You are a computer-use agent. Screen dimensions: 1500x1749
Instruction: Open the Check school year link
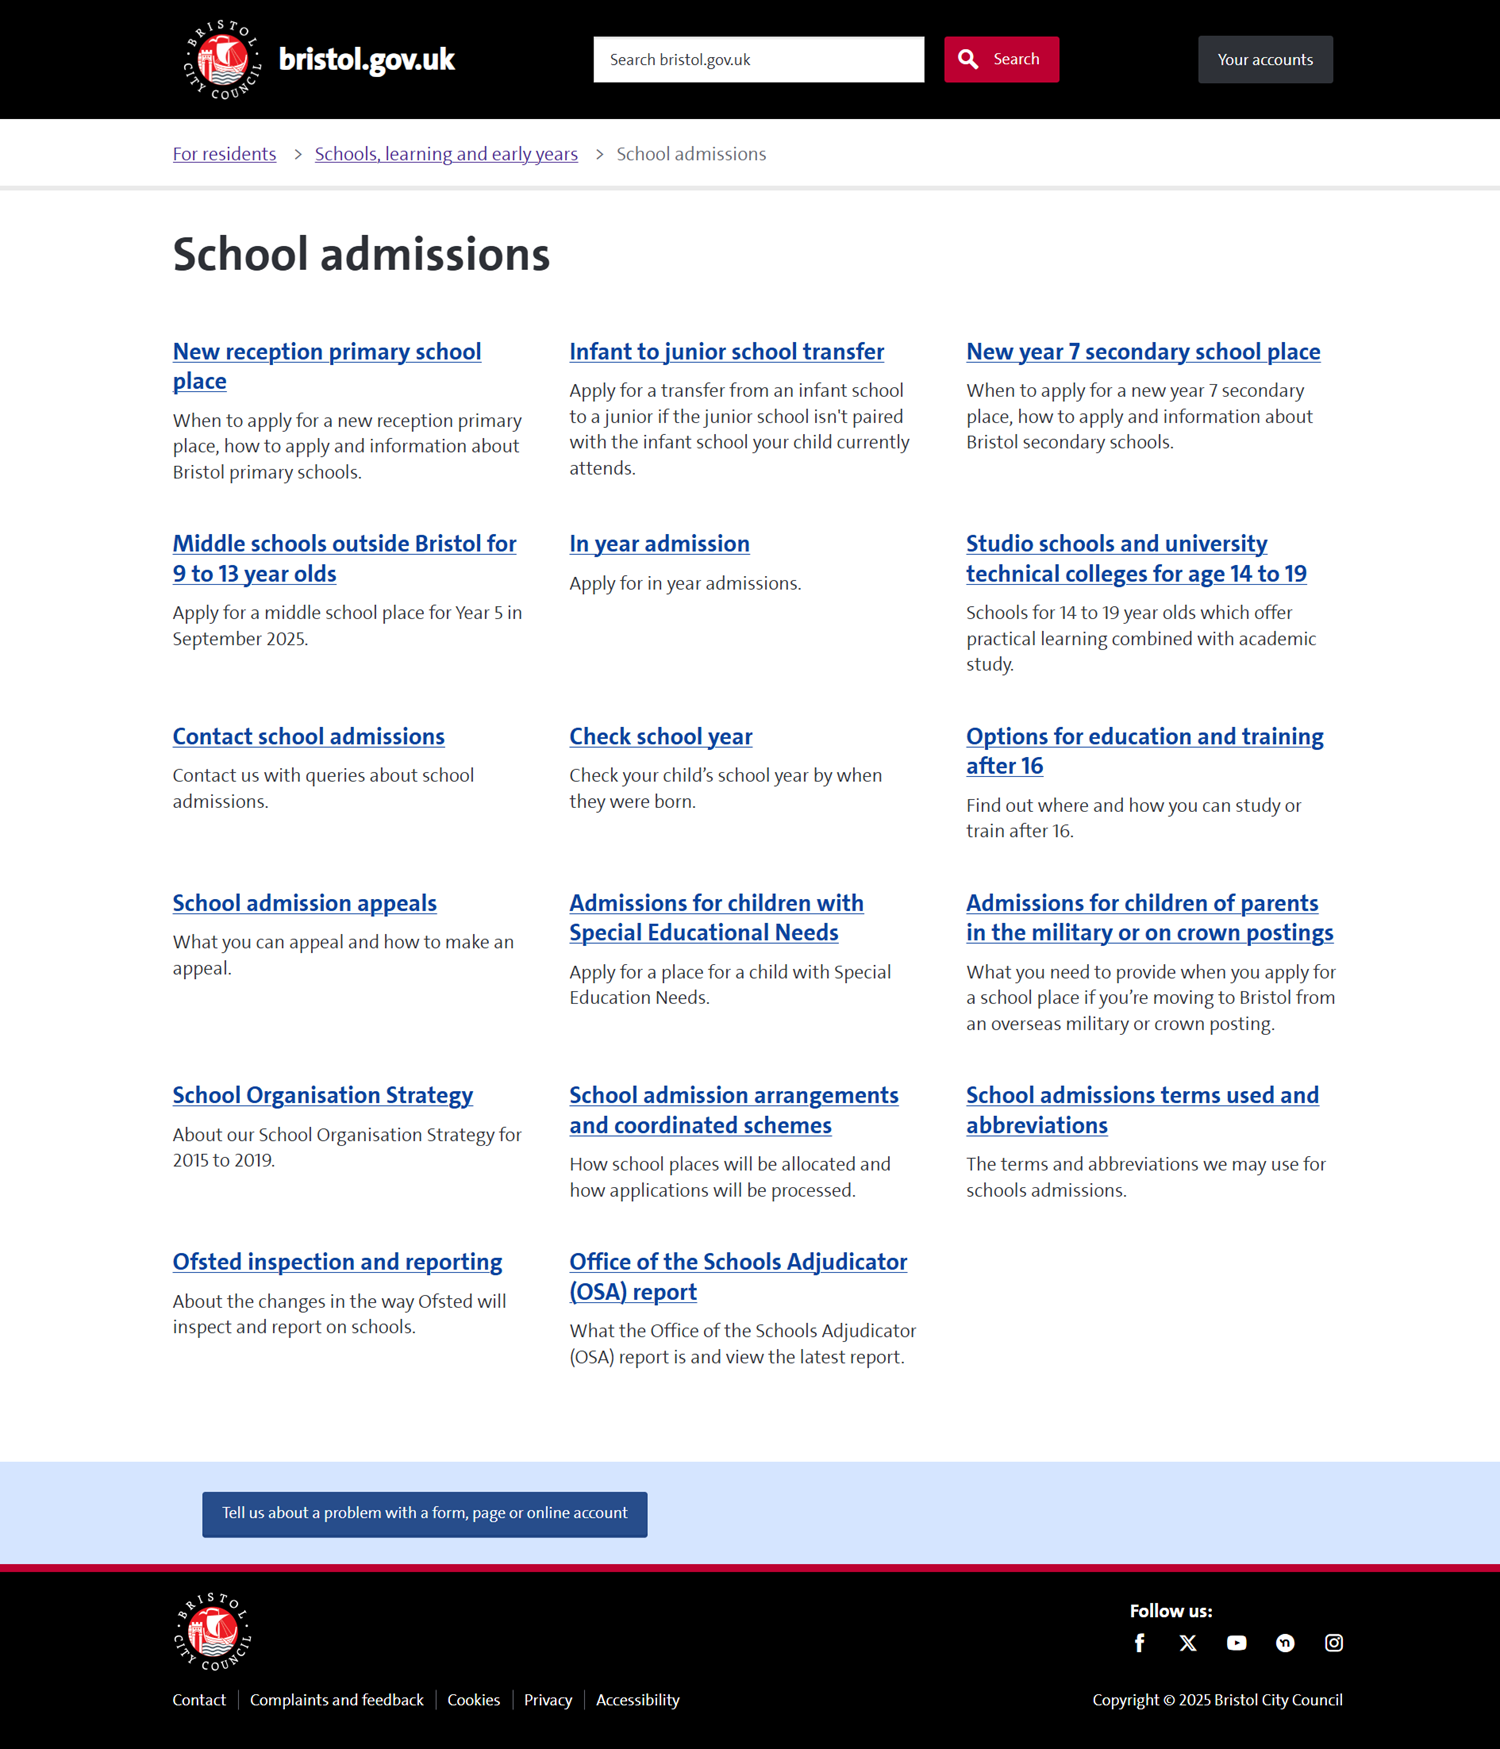[660, 737]
